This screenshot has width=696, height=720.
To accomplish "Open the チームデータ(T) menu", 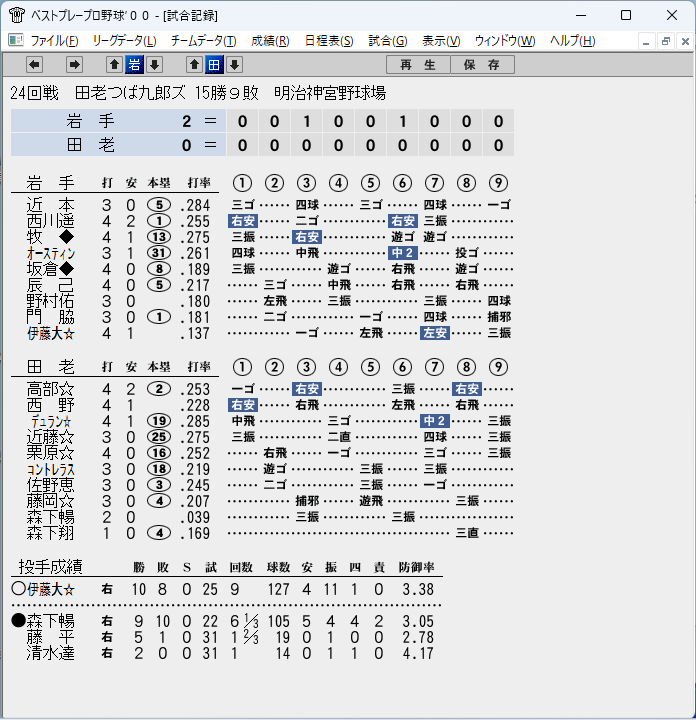I will pyautogui.click(x=203, y=41).
